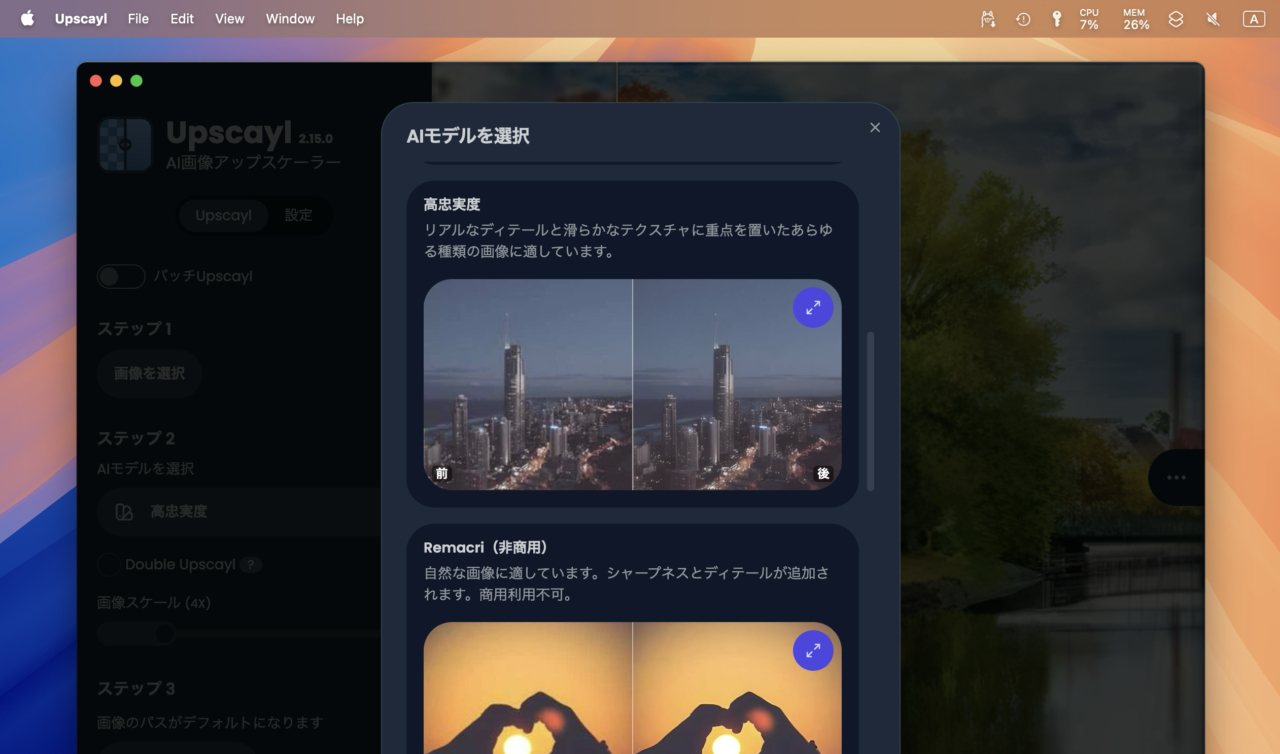Image resolution: width=1280 pixels, height=754 pixels.
Task: Click the CPU usage indicator in the menu bar
Action: [1089, 18]
